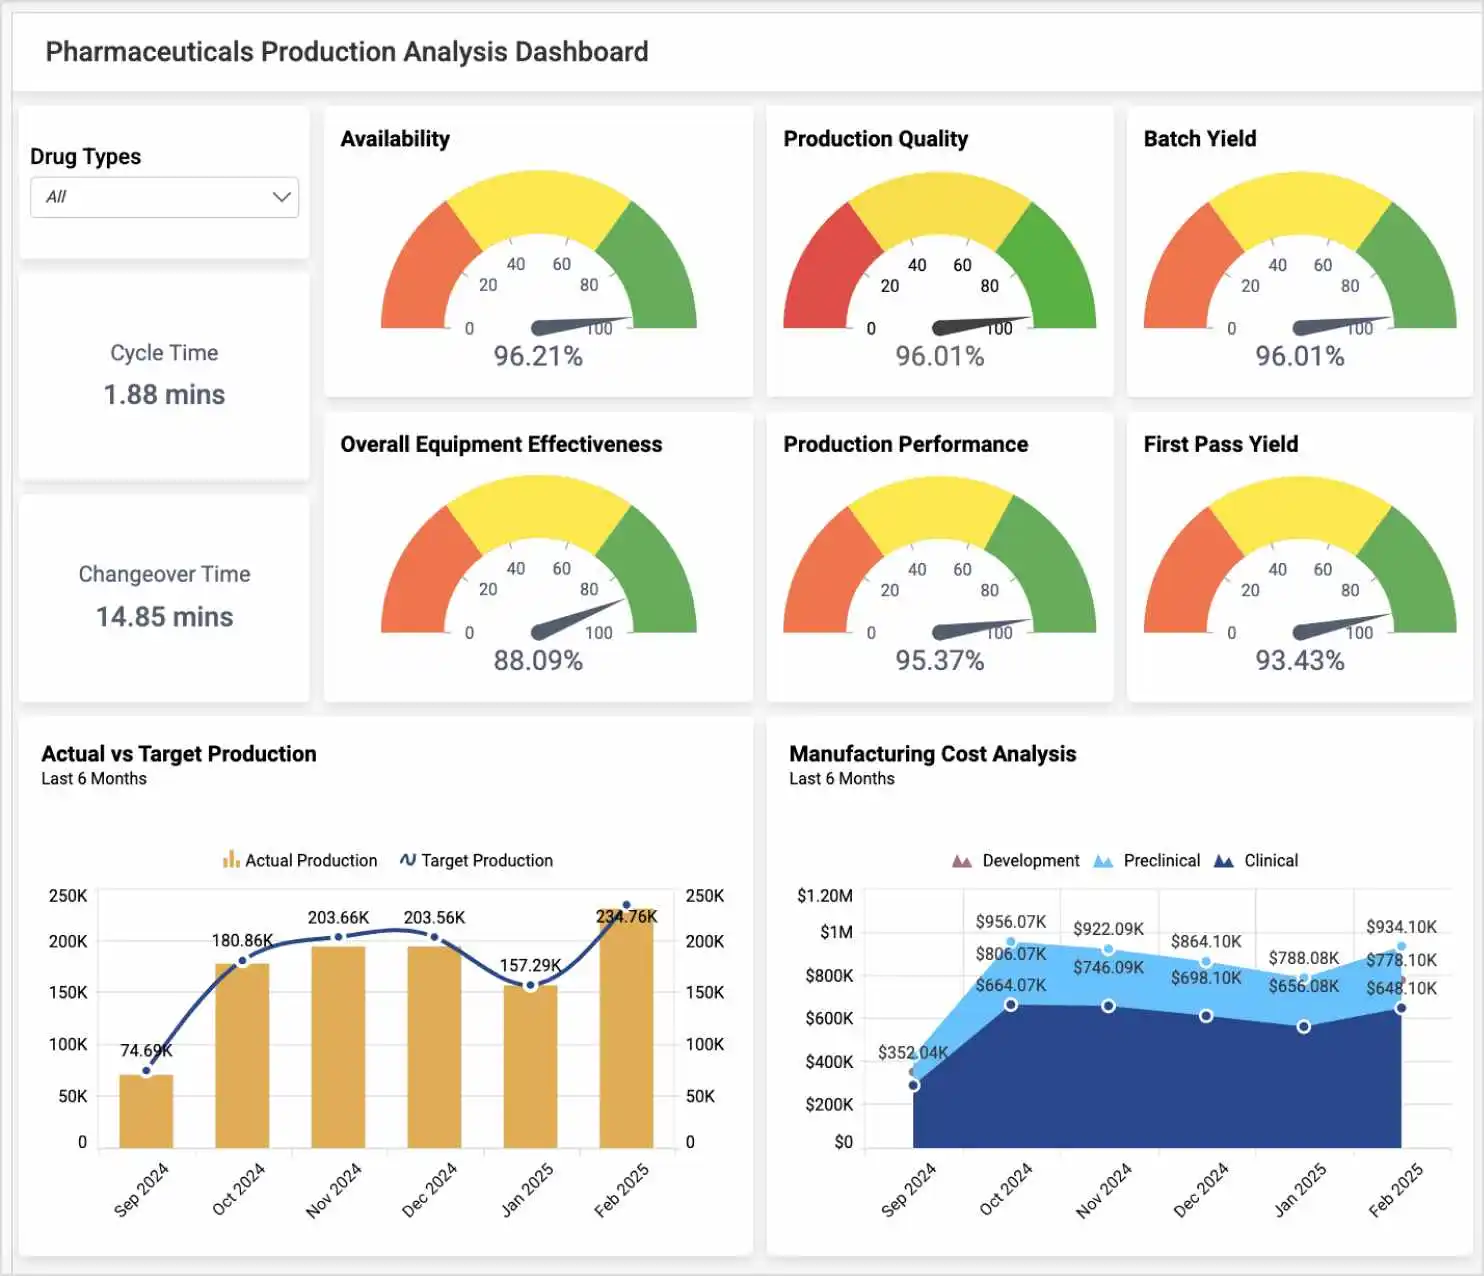Image resolution: width=1484 pixels, height=1276 pixels.
Task: Click the Development triangles legend icon
Action: 962,859
